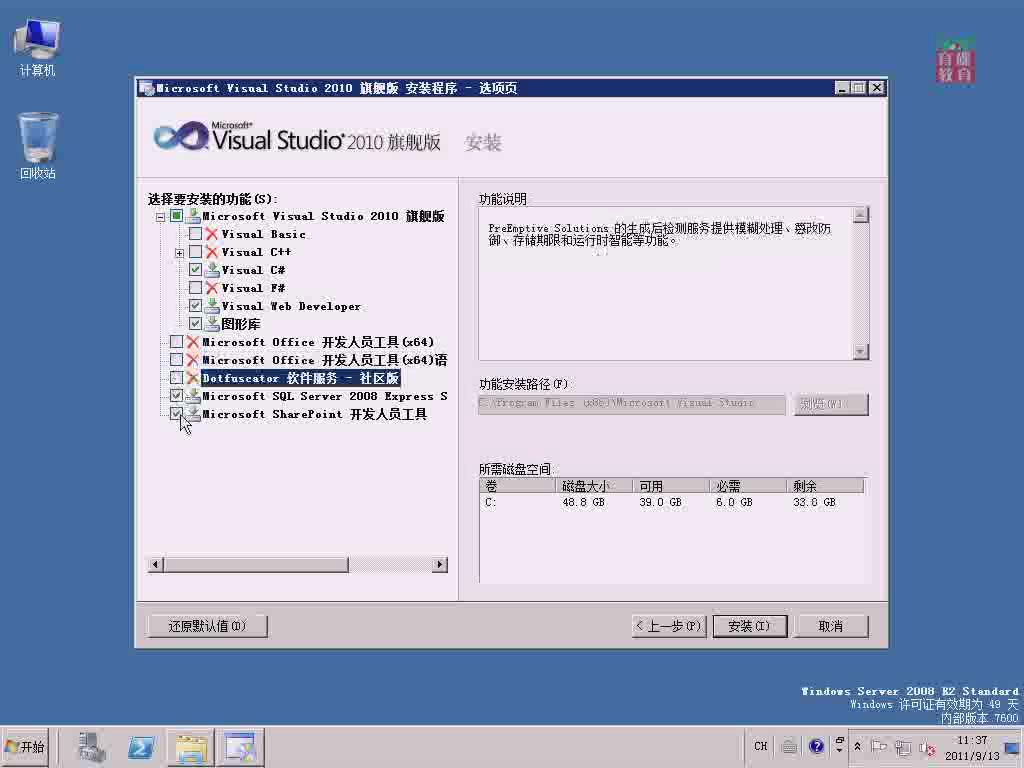Click the install icon beside Microsoft SharePoint 开发人员工具
Viewport: 1024px width, 768px height.
point(193,413)
